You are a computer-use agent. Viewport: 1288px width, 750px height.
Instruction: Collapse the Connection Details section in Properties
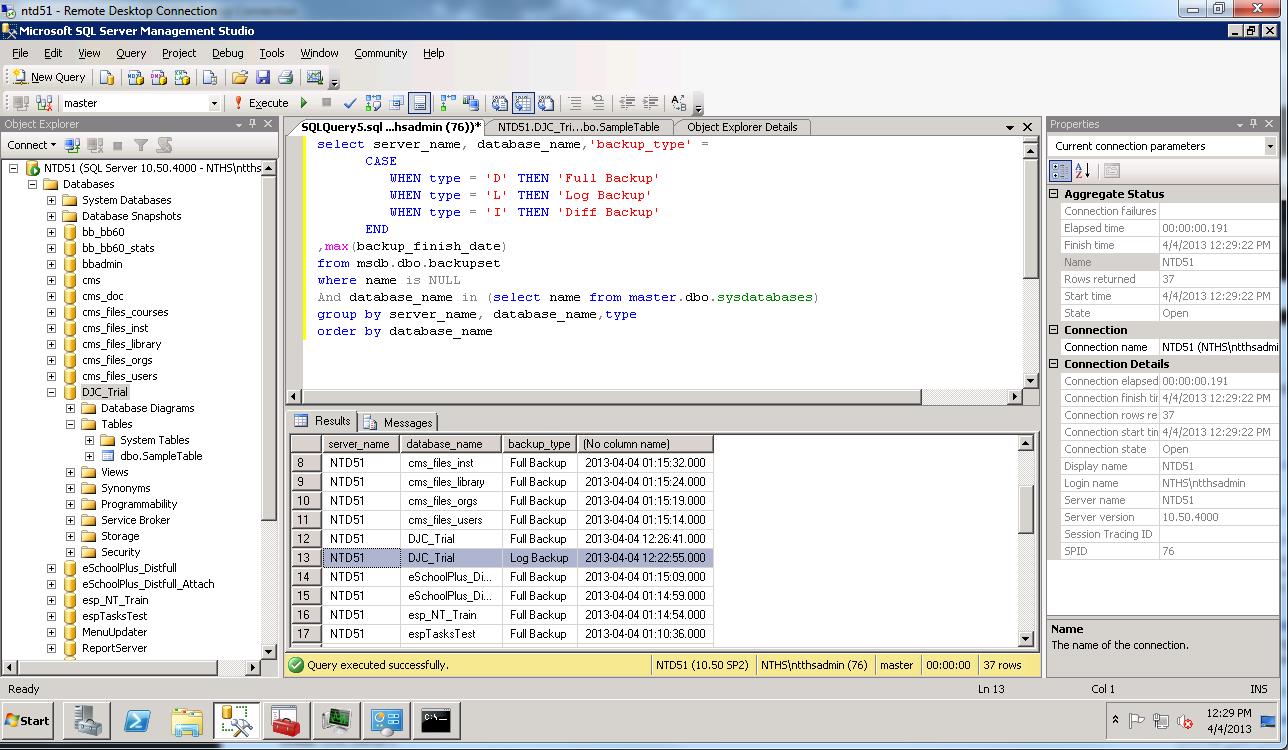click(1054, 364)
